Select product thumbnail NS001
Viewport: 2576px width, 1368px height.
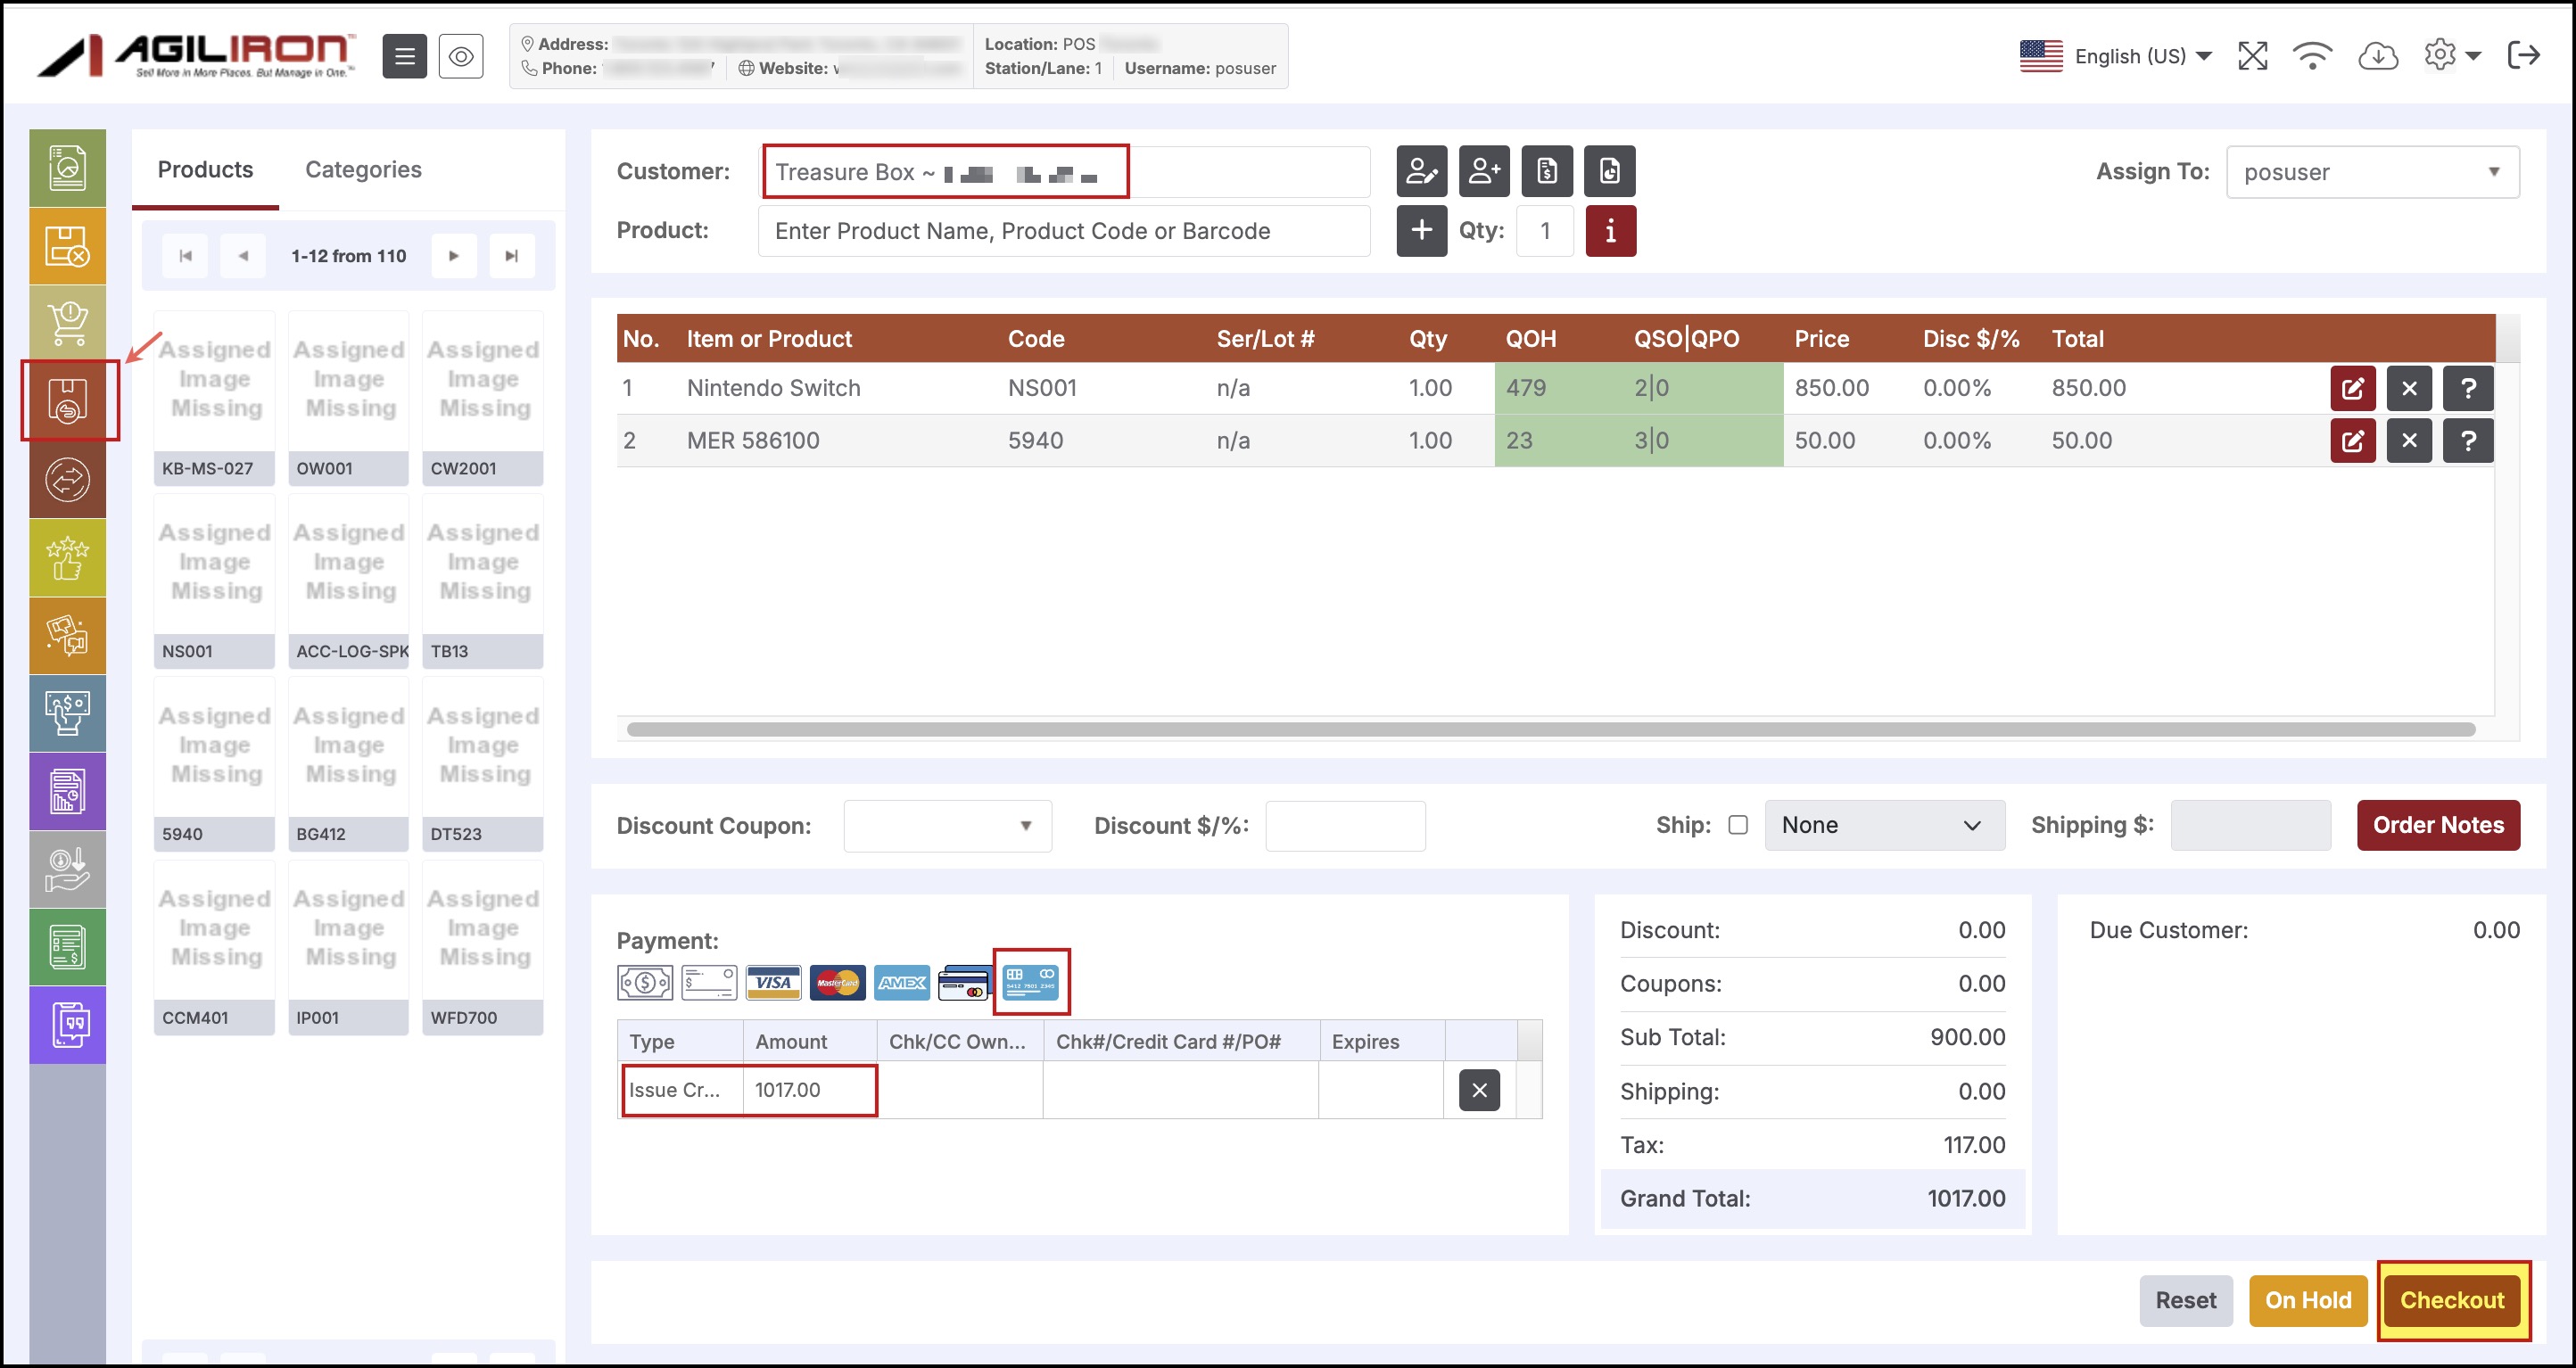214,581
